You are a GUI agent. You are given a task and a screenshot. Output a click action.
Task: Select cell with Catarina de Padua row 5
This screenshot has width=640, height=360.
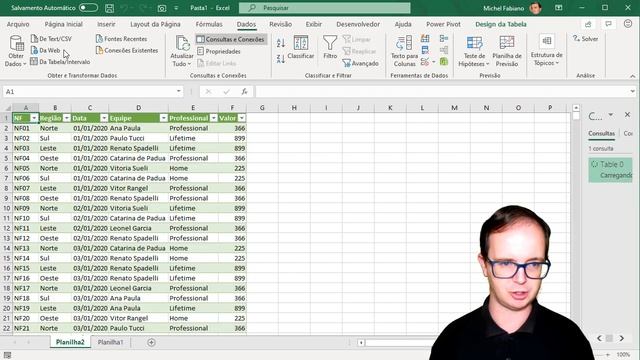point(138,158)
